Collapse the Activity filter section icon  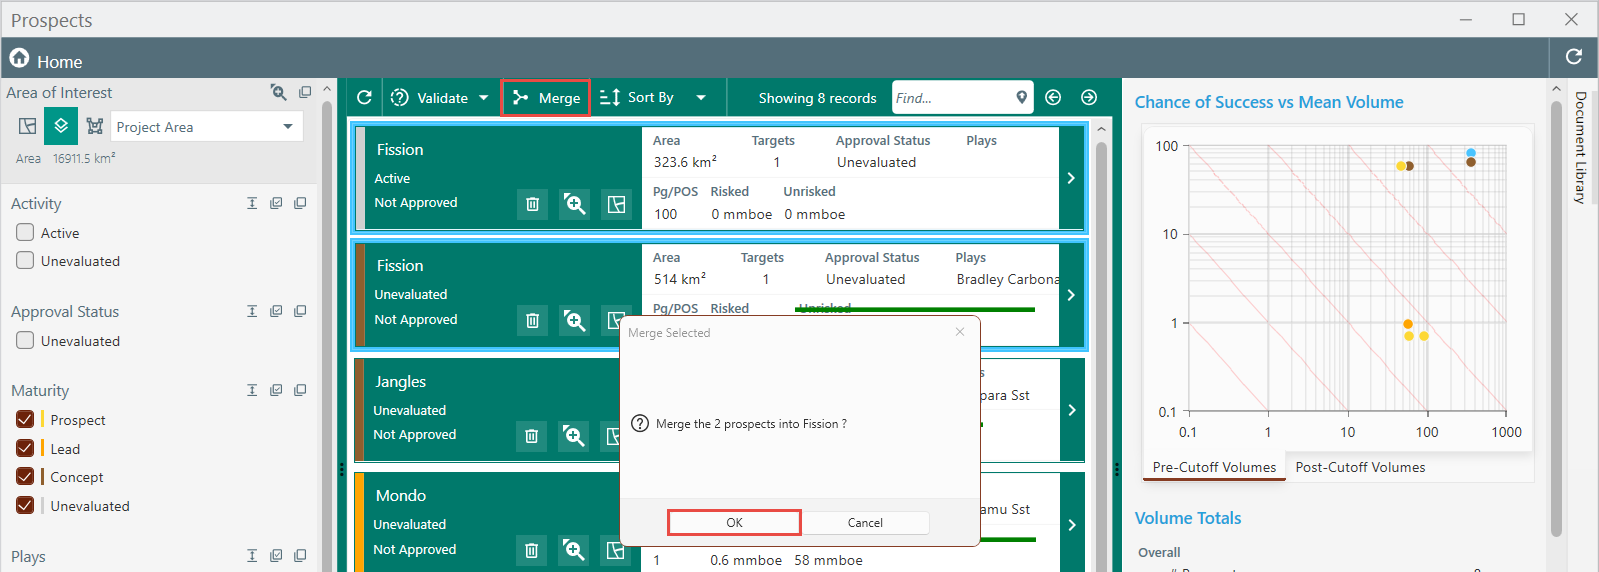(252, 203)
